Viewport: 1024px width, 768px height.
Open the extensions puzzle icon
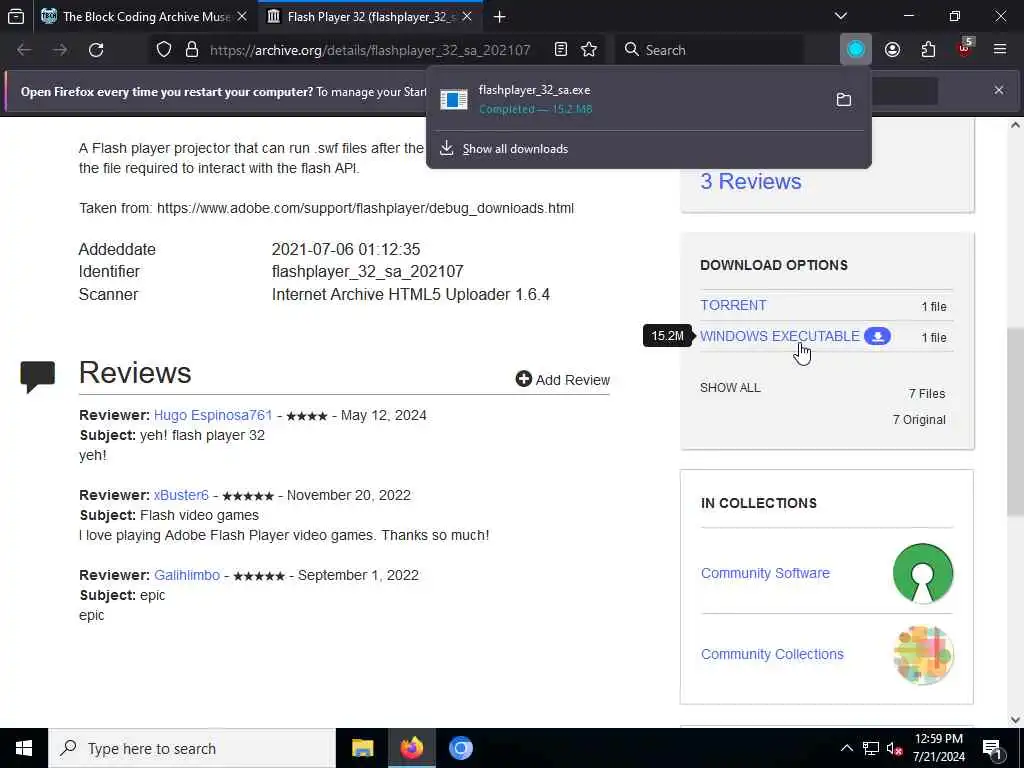[x=928, y=50]
